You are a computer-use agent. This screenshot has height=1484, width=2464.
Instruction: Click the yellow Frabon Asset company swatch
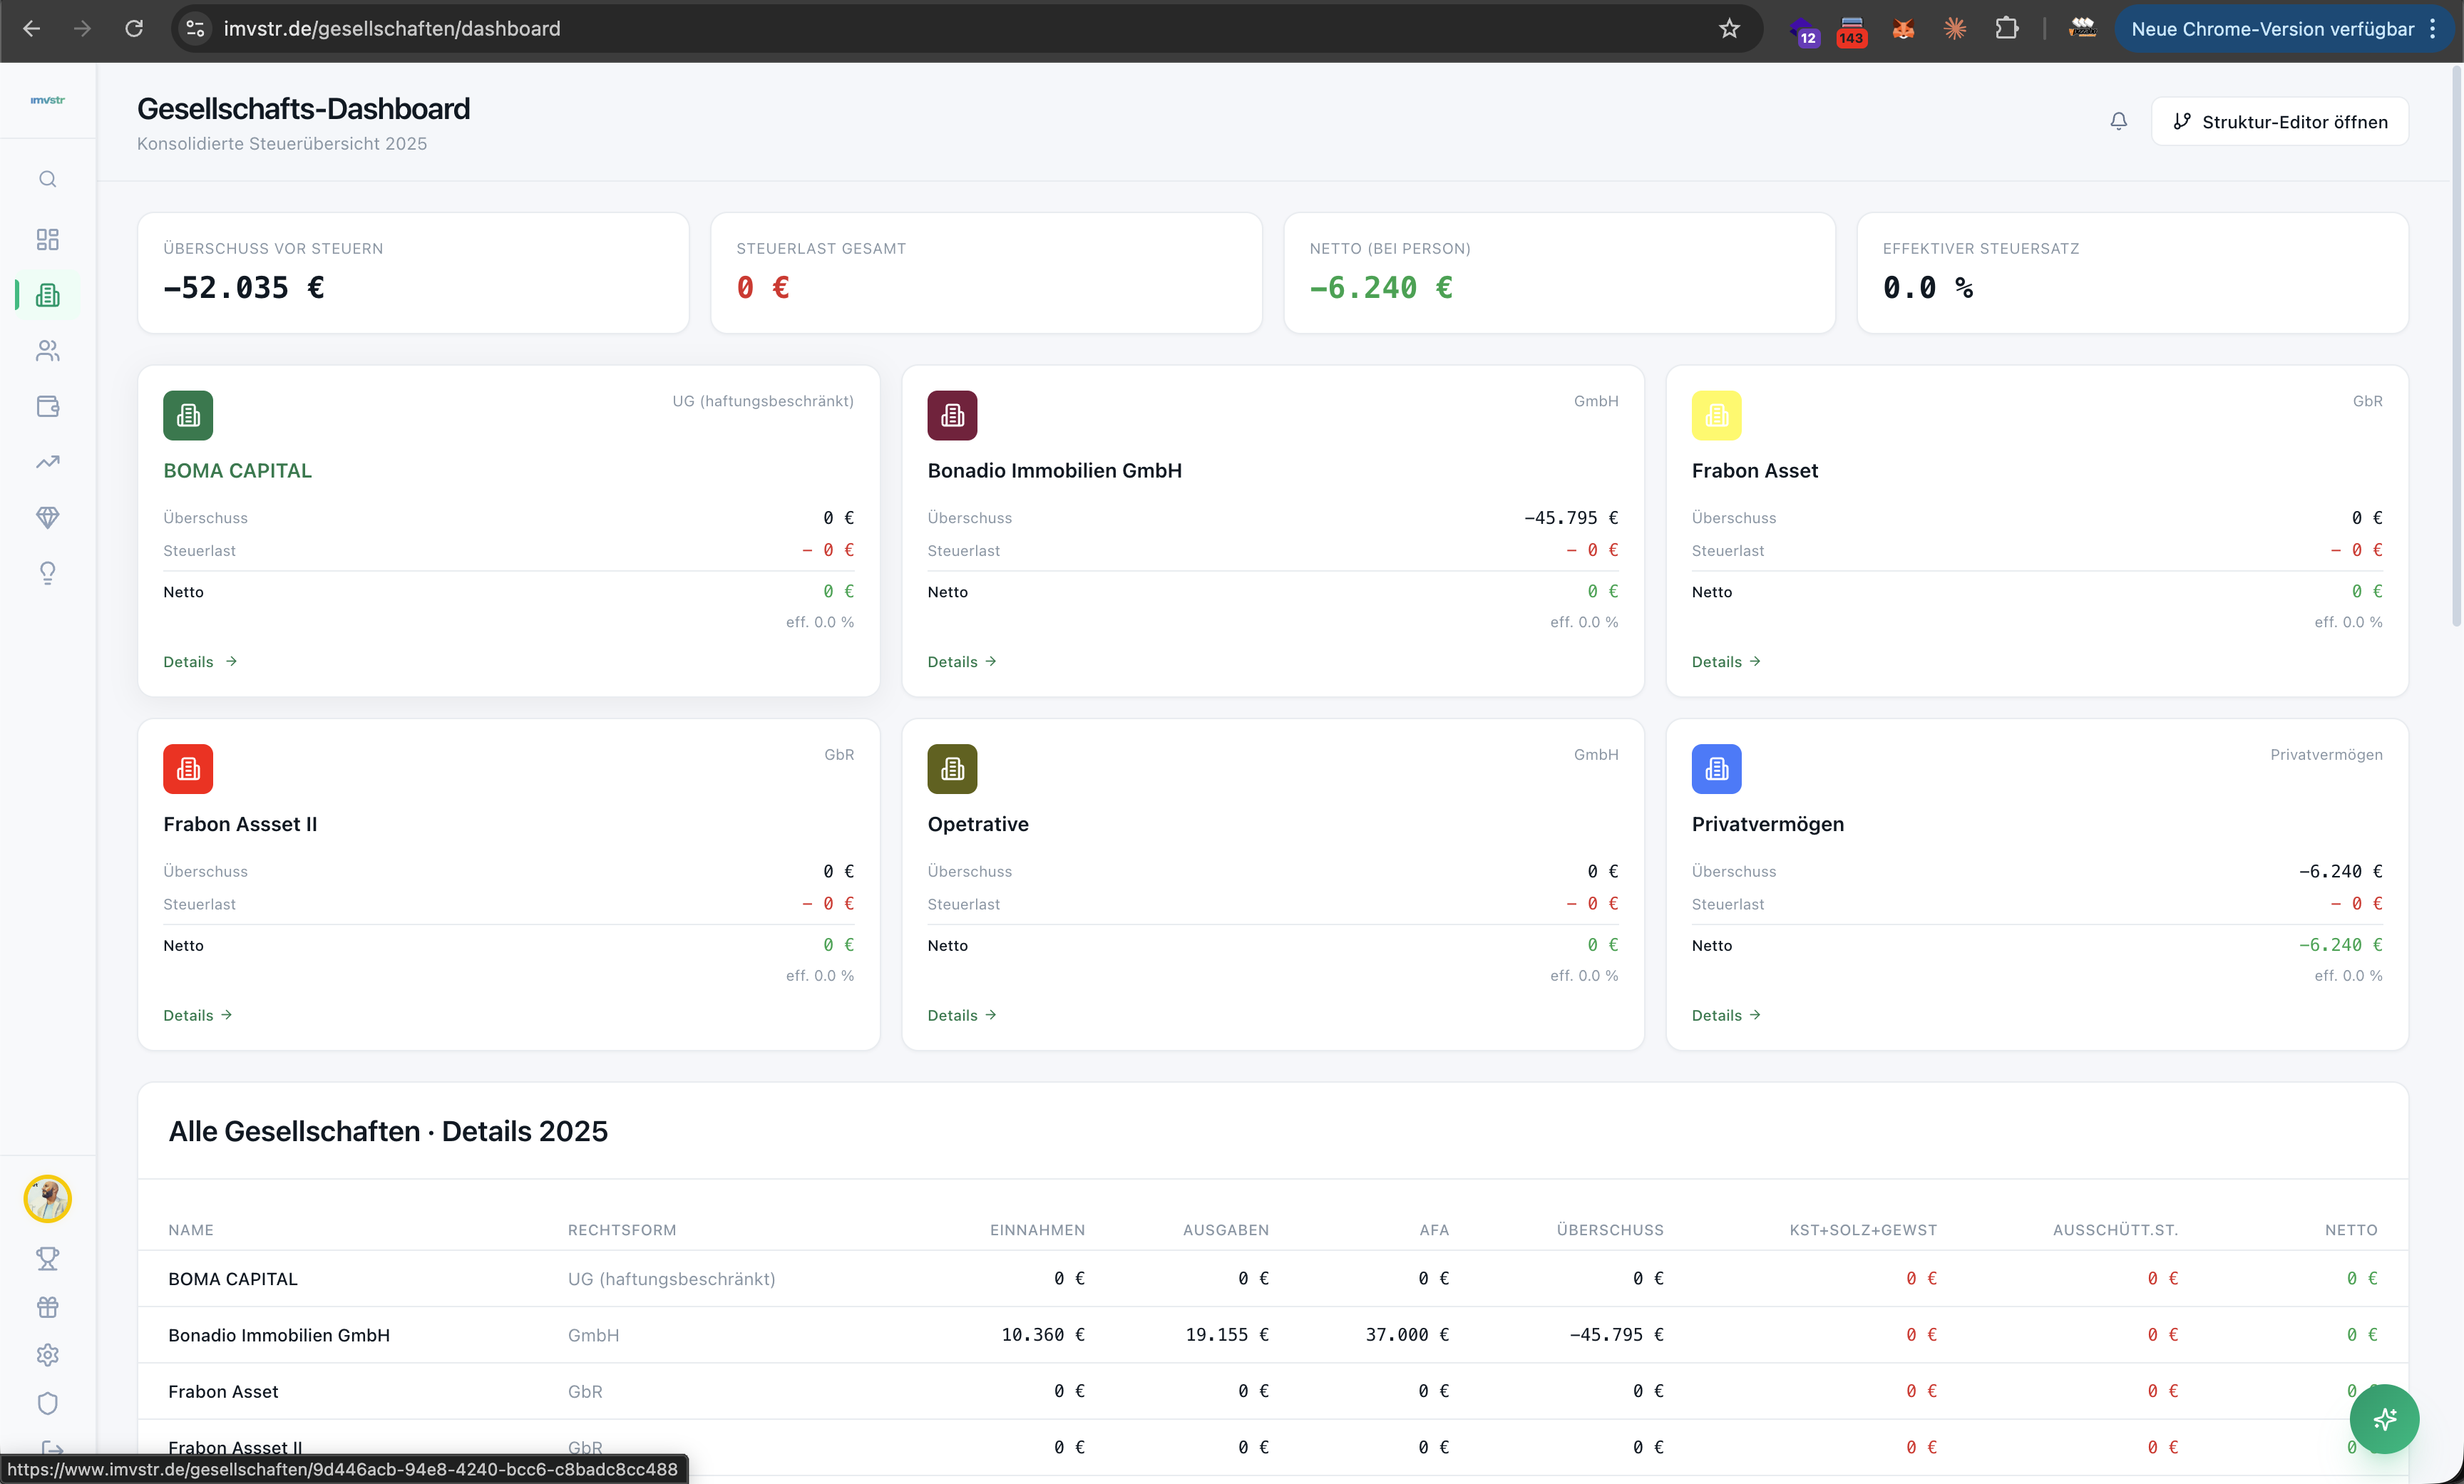coord(1716,415)
